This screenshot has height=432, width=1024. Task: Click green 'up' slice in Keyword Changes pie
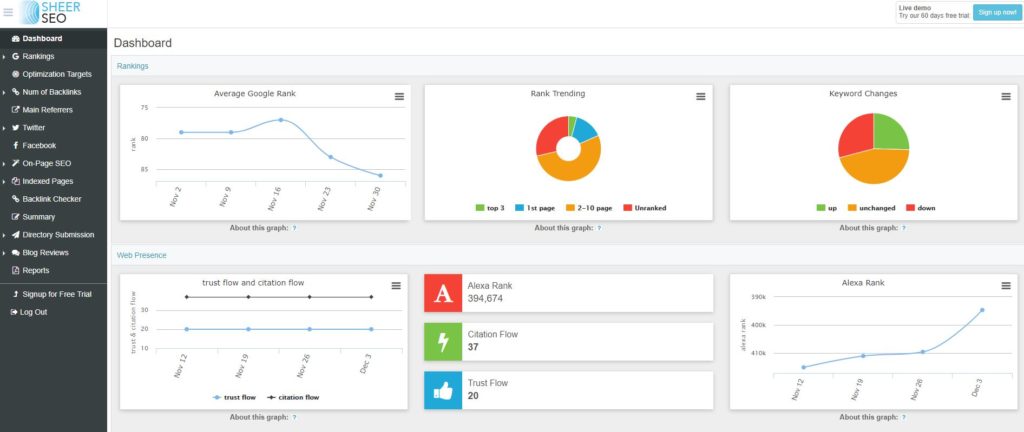pyautogui.click(x=890, y=133)
